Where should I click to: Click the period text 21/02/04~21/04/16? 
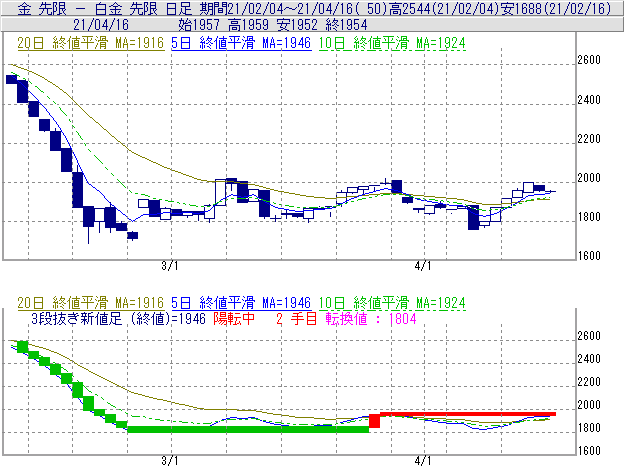290,8
